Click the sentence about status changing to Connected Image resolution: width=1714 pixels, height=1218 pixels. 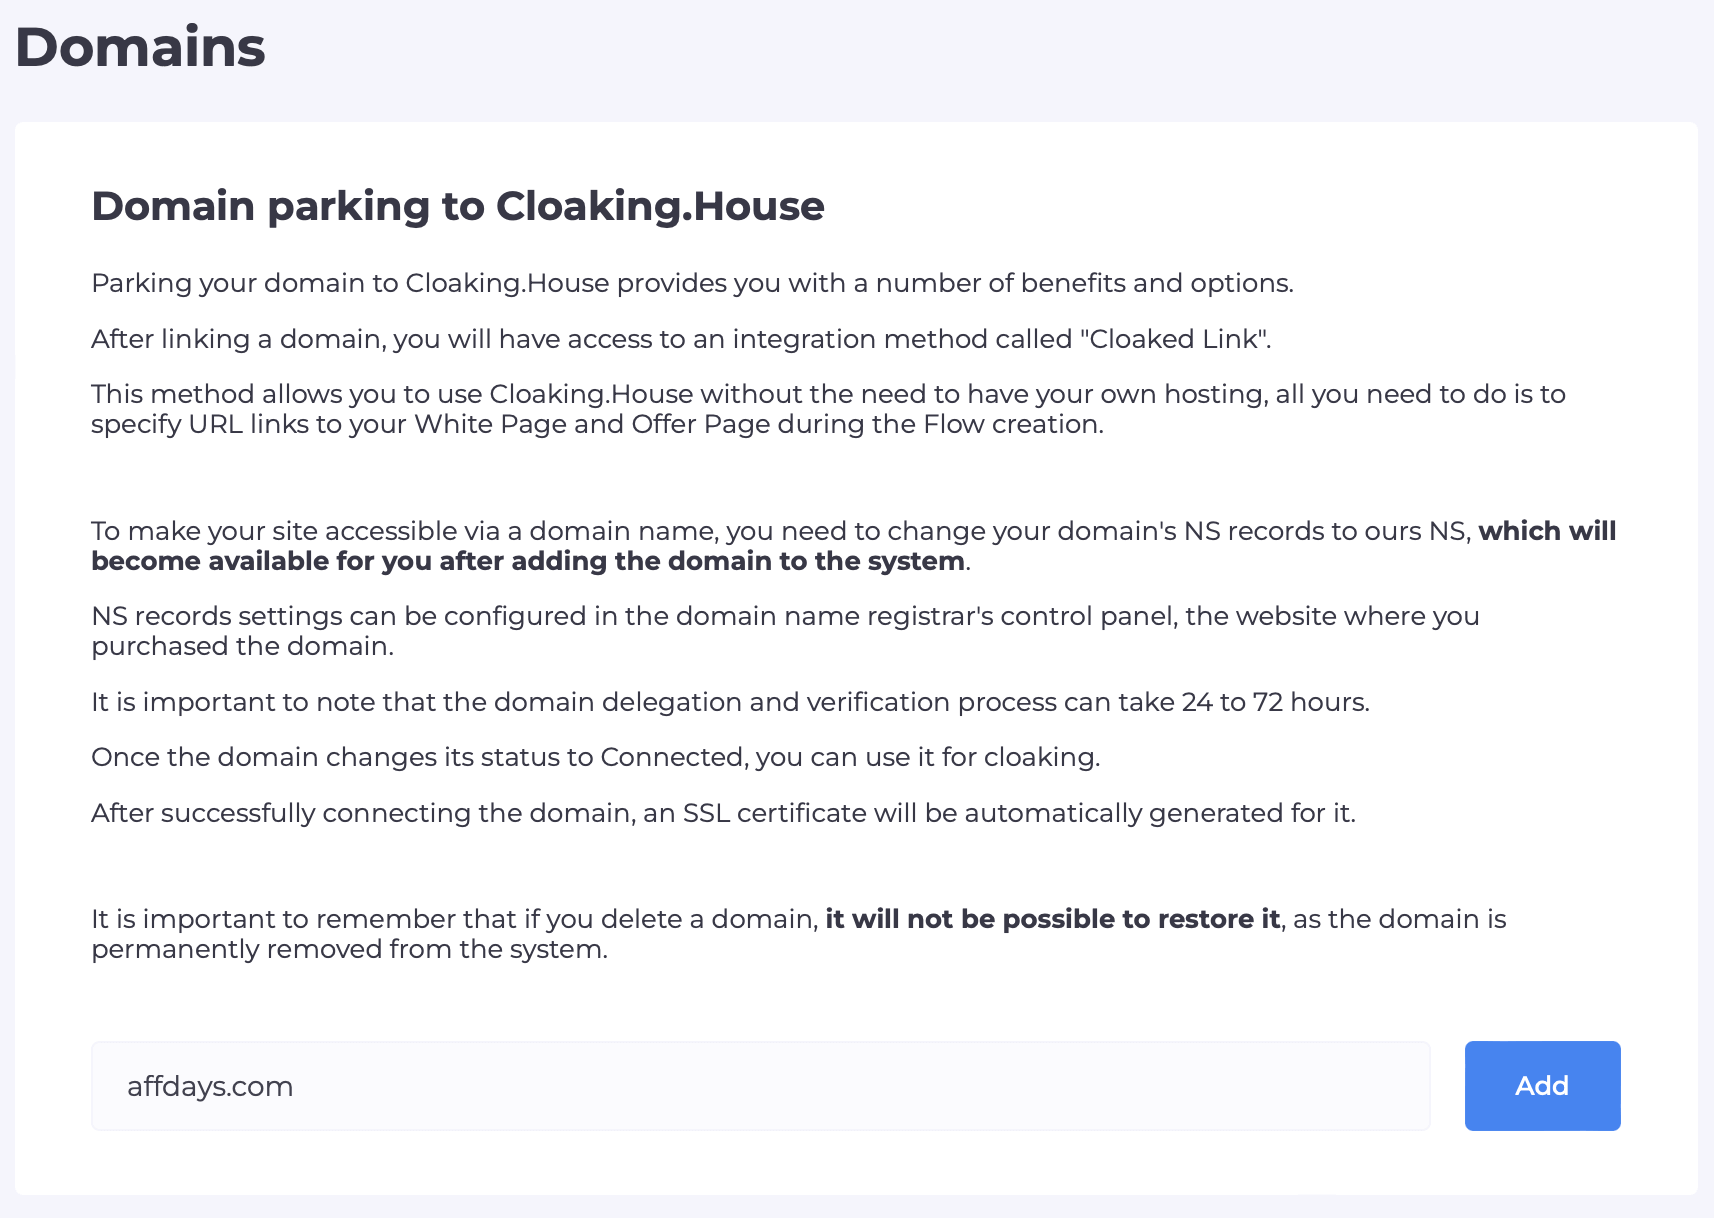595,757
